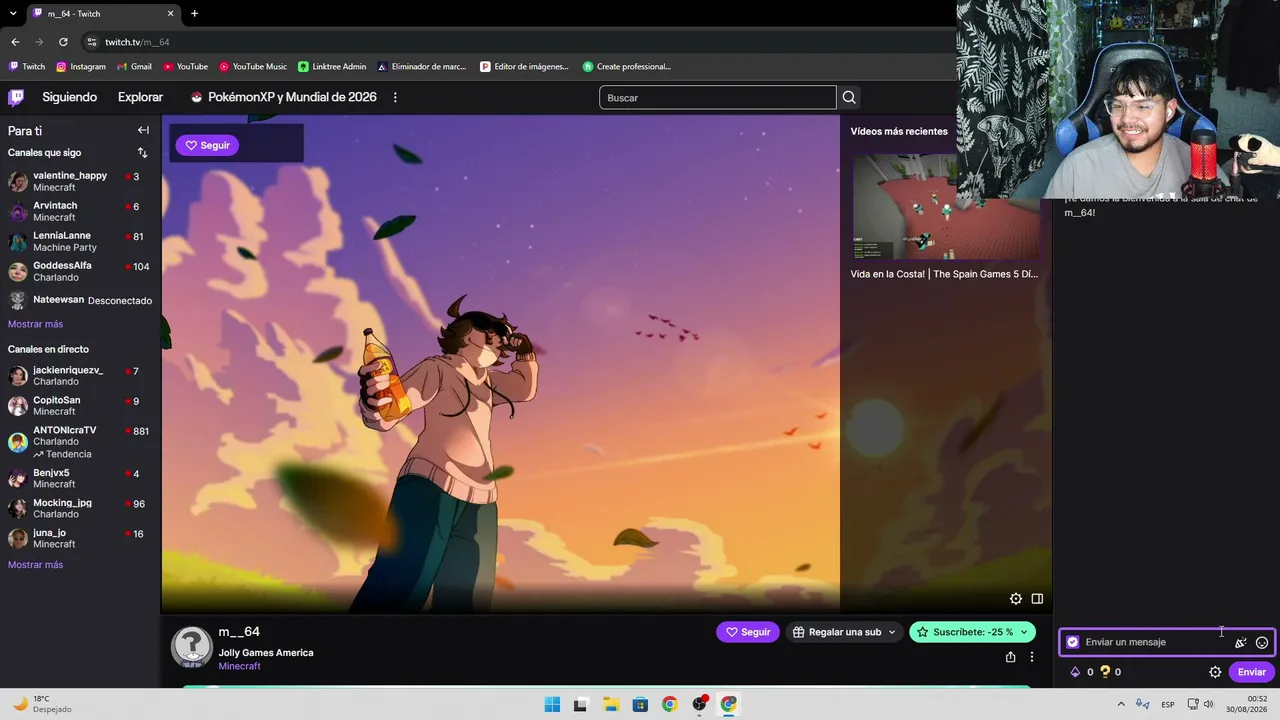Screen dimensions: 1280x720
Task: Open the Vida en la Costa video thumbnail
Action: [x=945, y=206]
